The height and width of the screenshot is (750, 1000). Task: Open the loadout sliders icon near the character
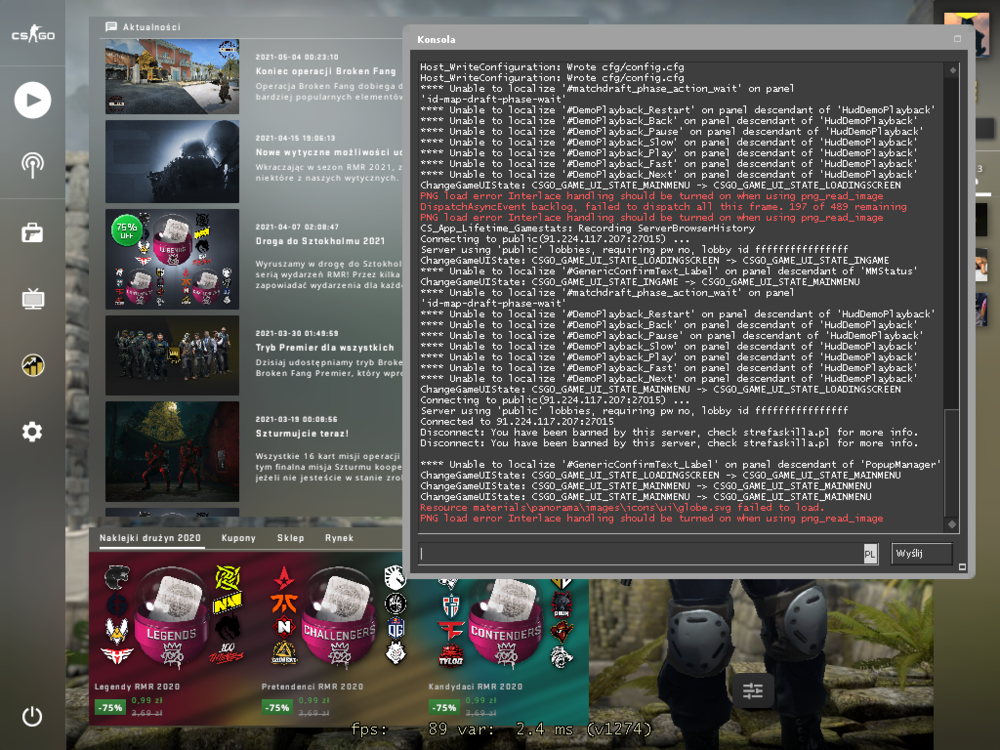[x=753, y=690]
